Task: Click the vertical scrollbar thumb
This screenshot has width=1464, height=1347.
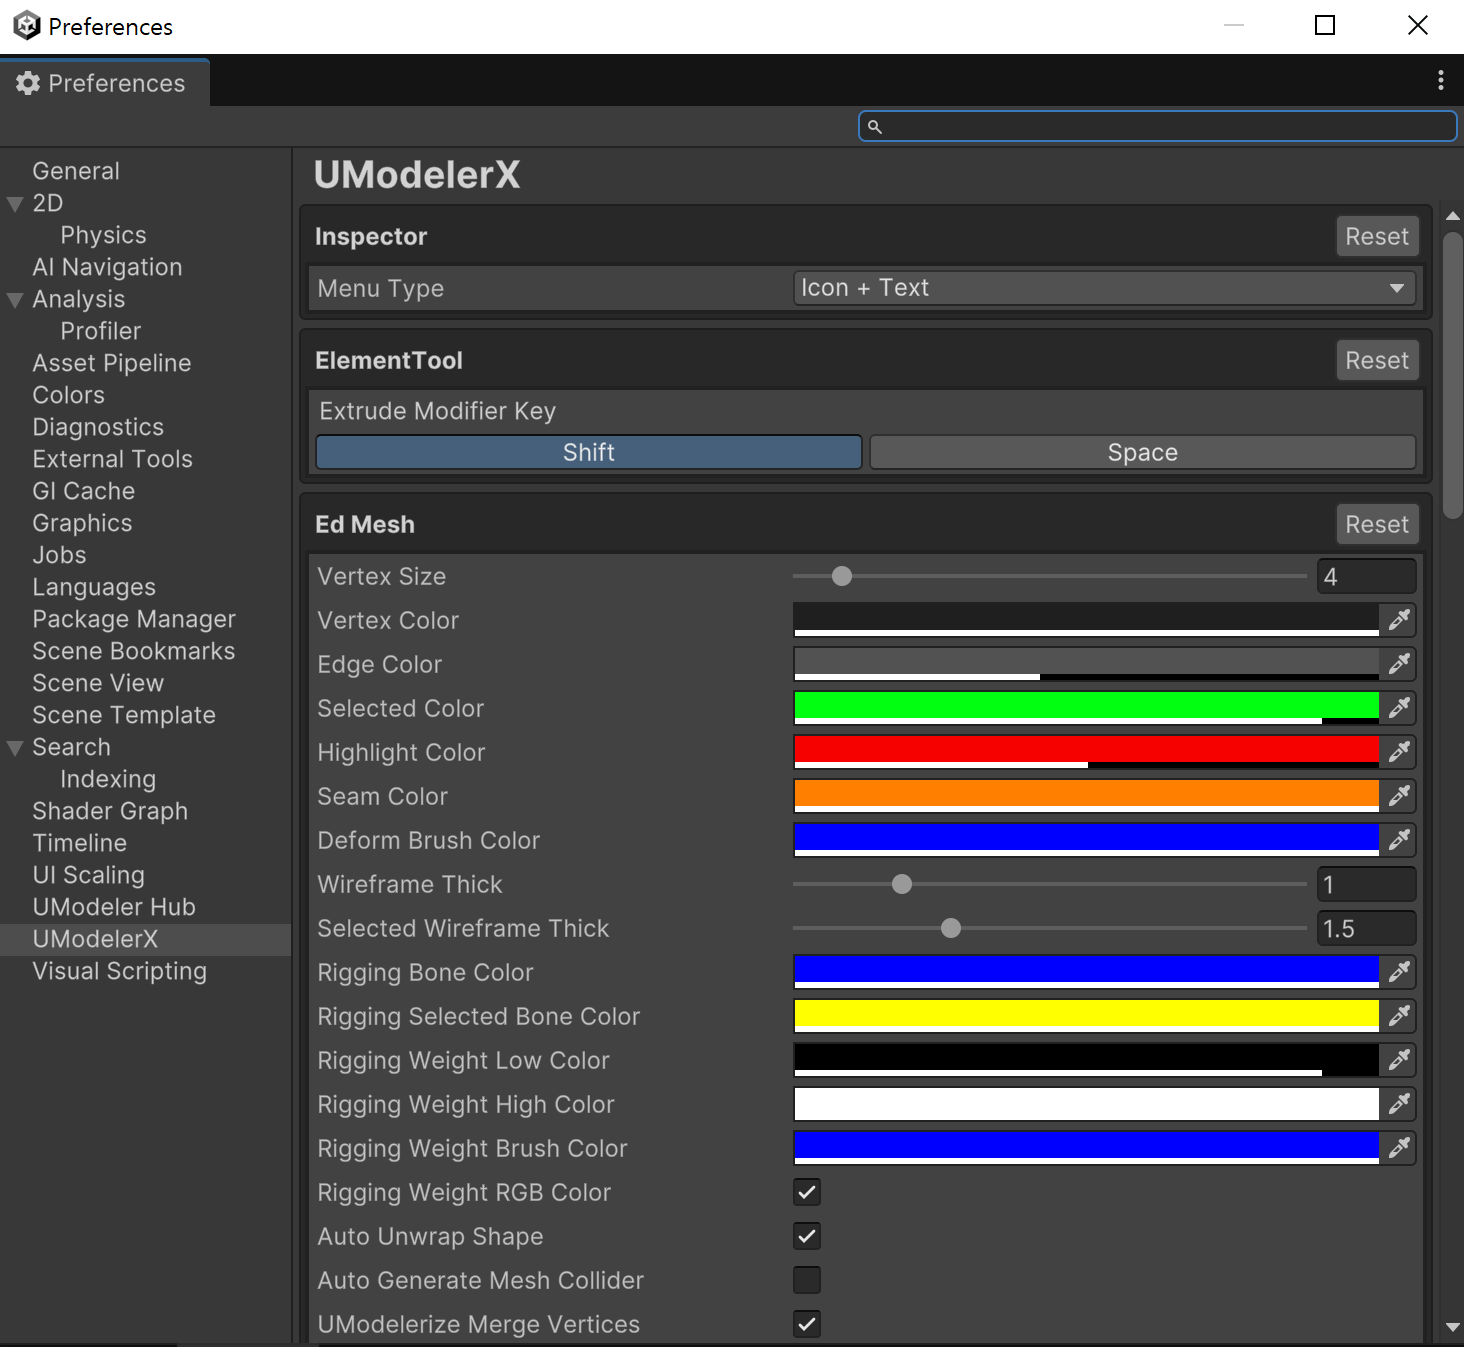Action: point(1452,375)
